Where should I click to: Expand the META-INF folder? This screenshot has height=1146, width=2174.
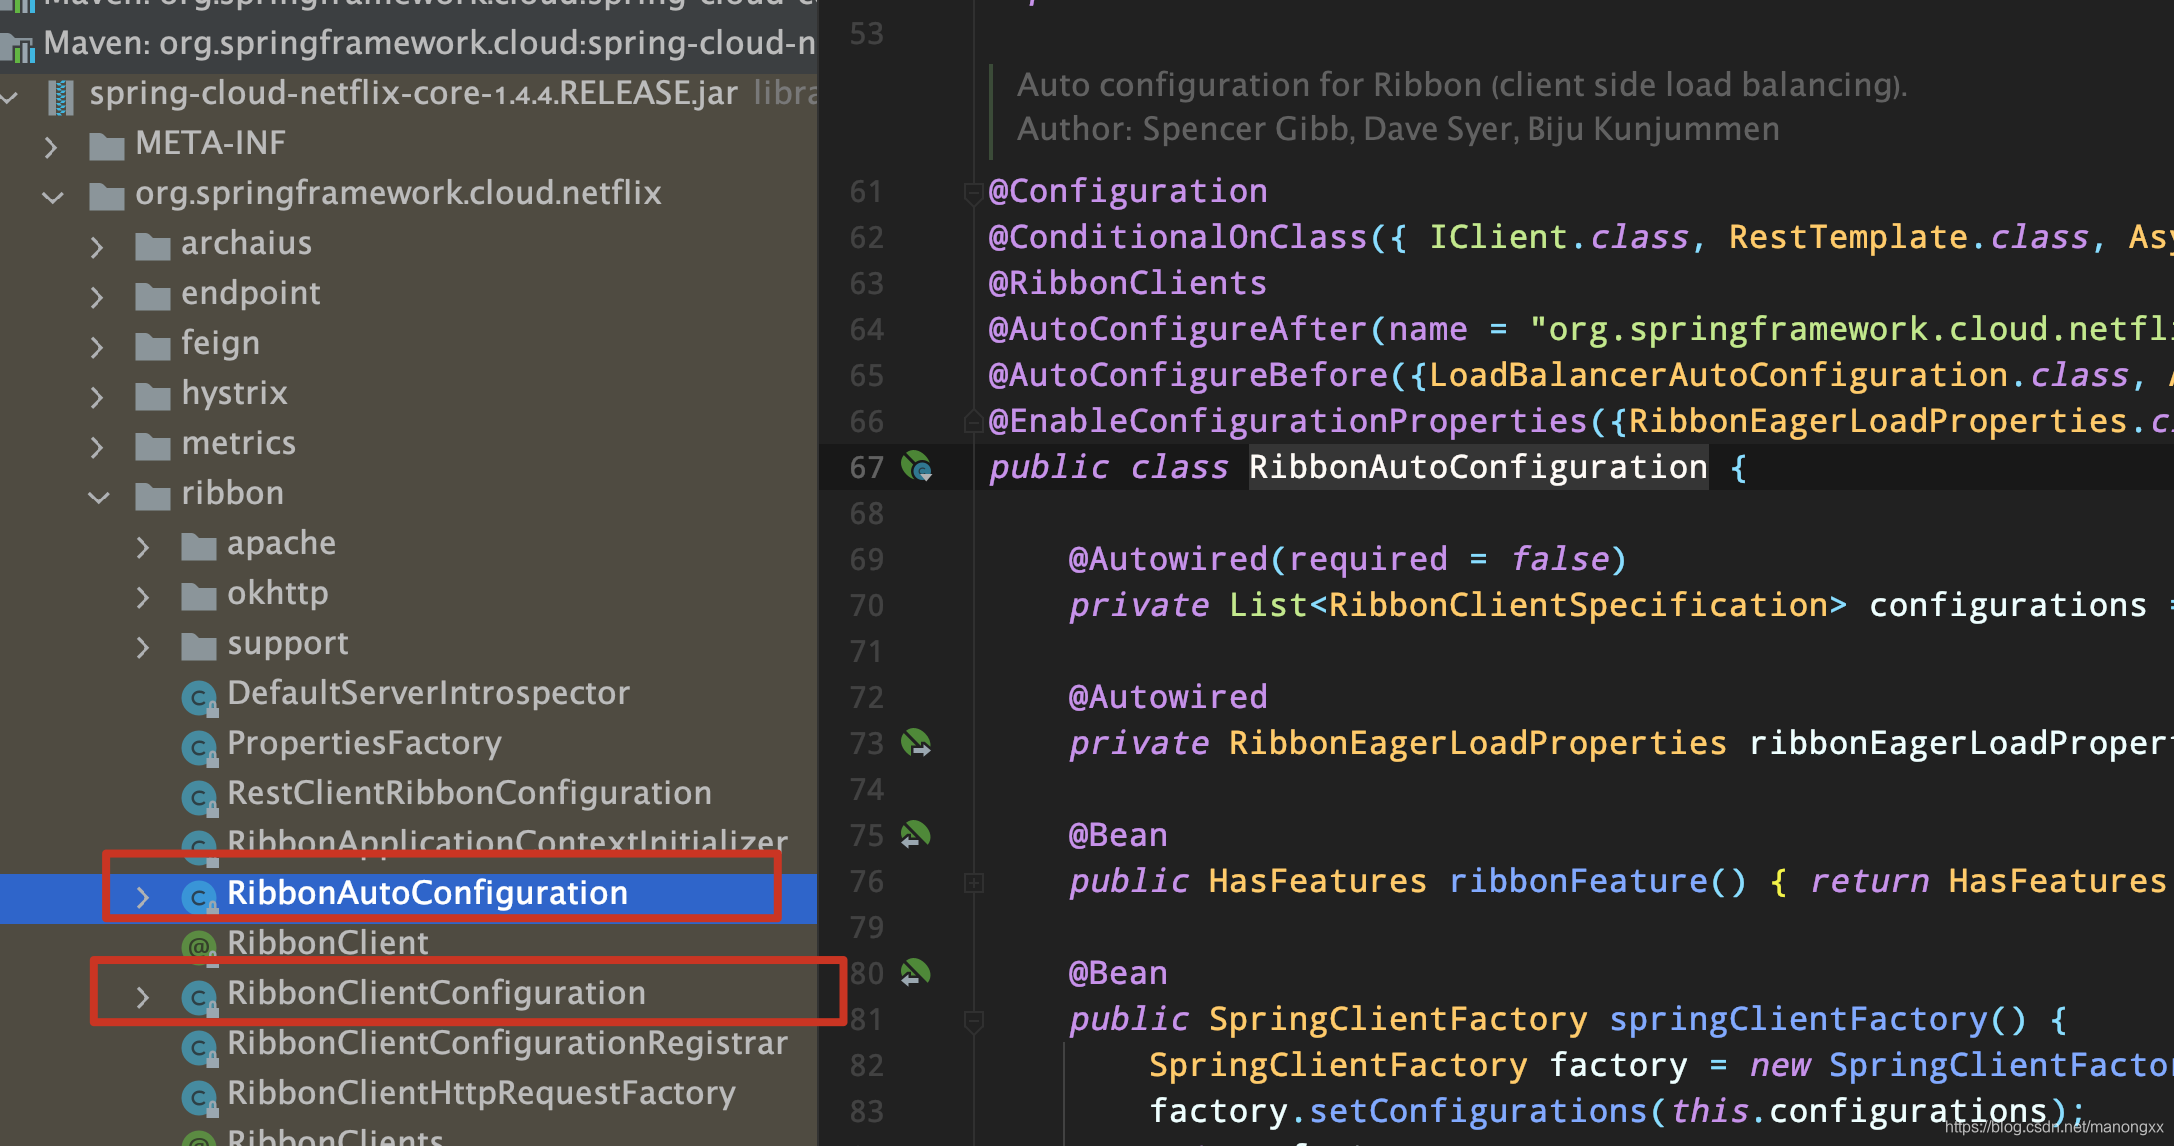pos(51,147)
